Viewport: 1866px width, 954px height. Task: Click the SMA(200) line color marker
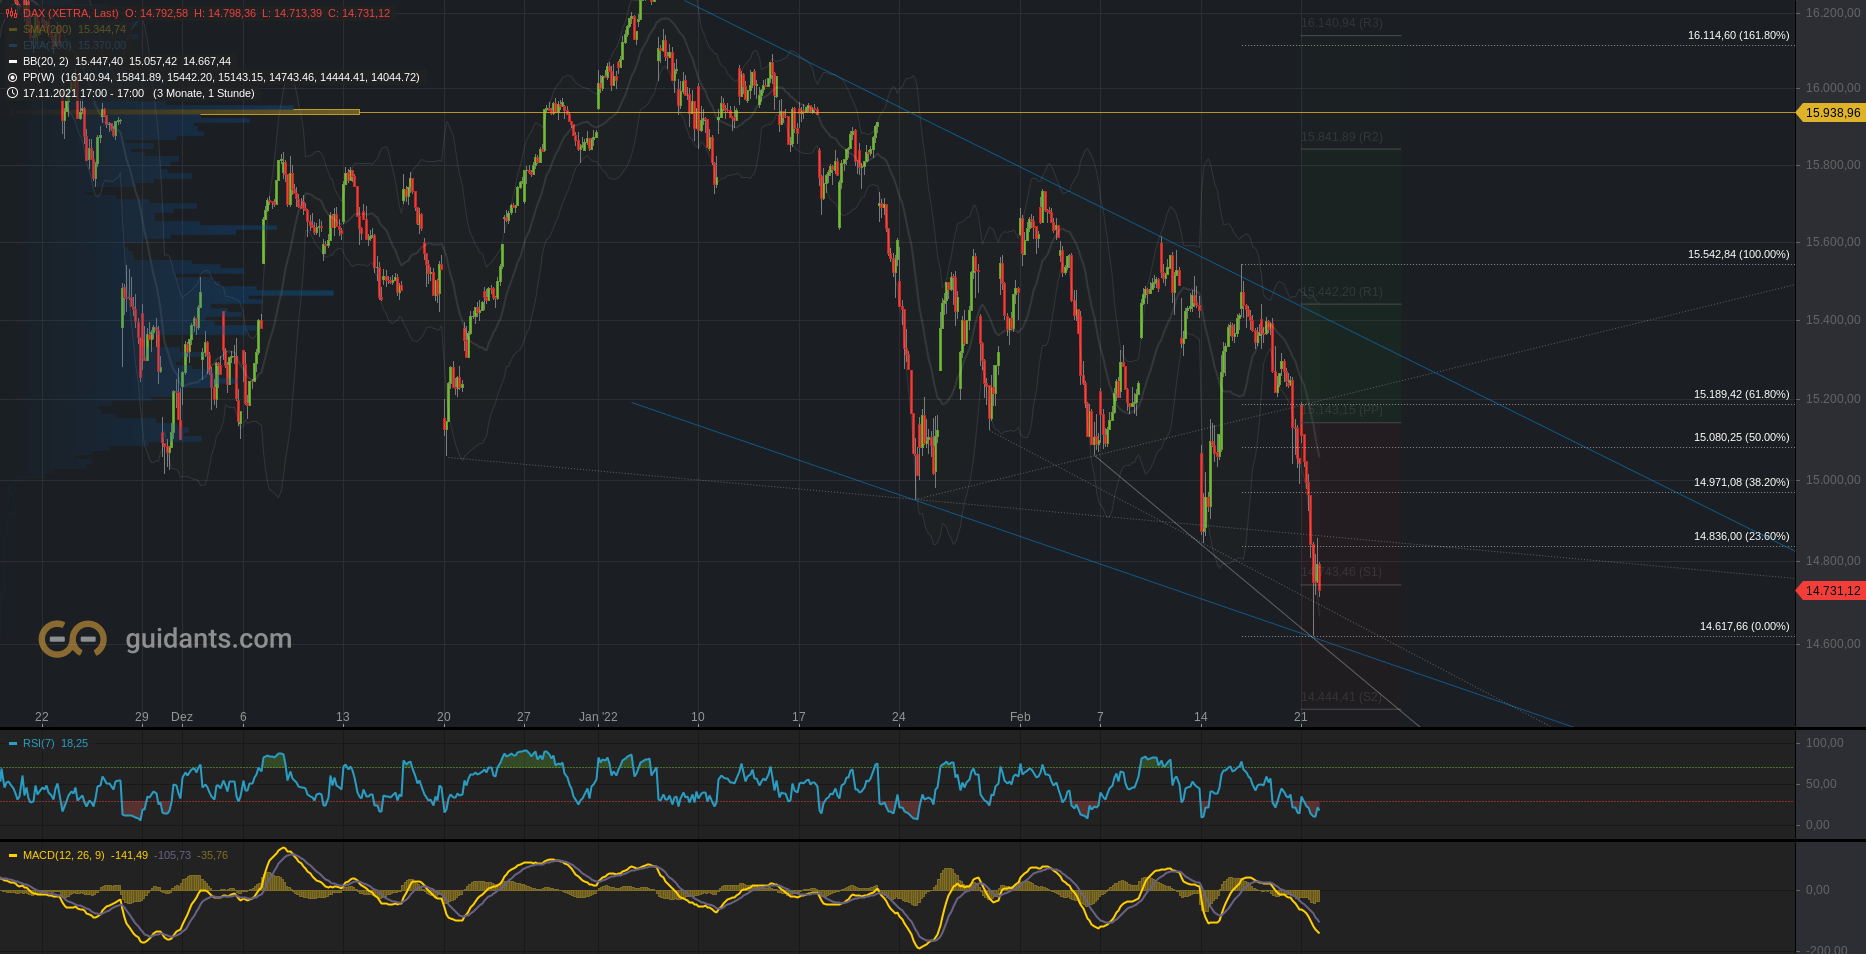[13, 29]
